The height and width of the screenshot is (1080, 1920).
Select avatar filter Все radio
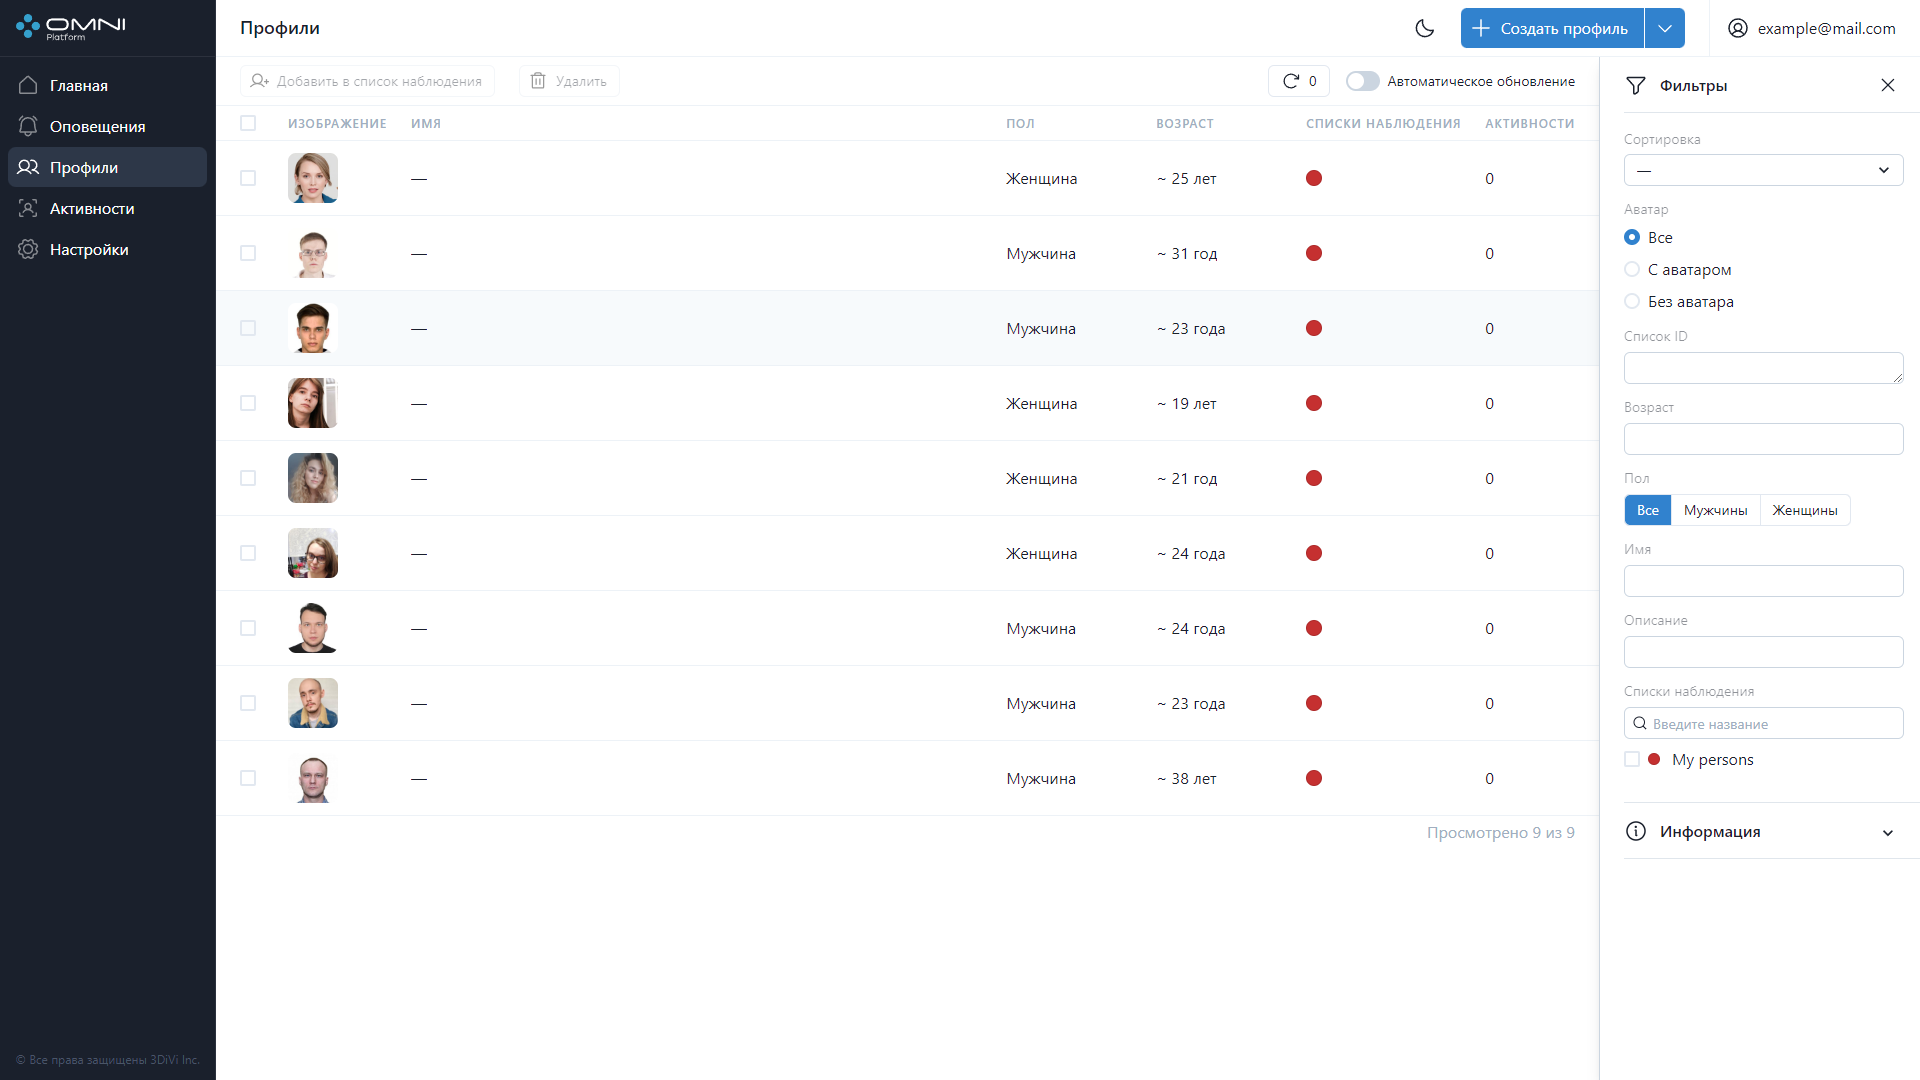click(x=1632, y=237)
